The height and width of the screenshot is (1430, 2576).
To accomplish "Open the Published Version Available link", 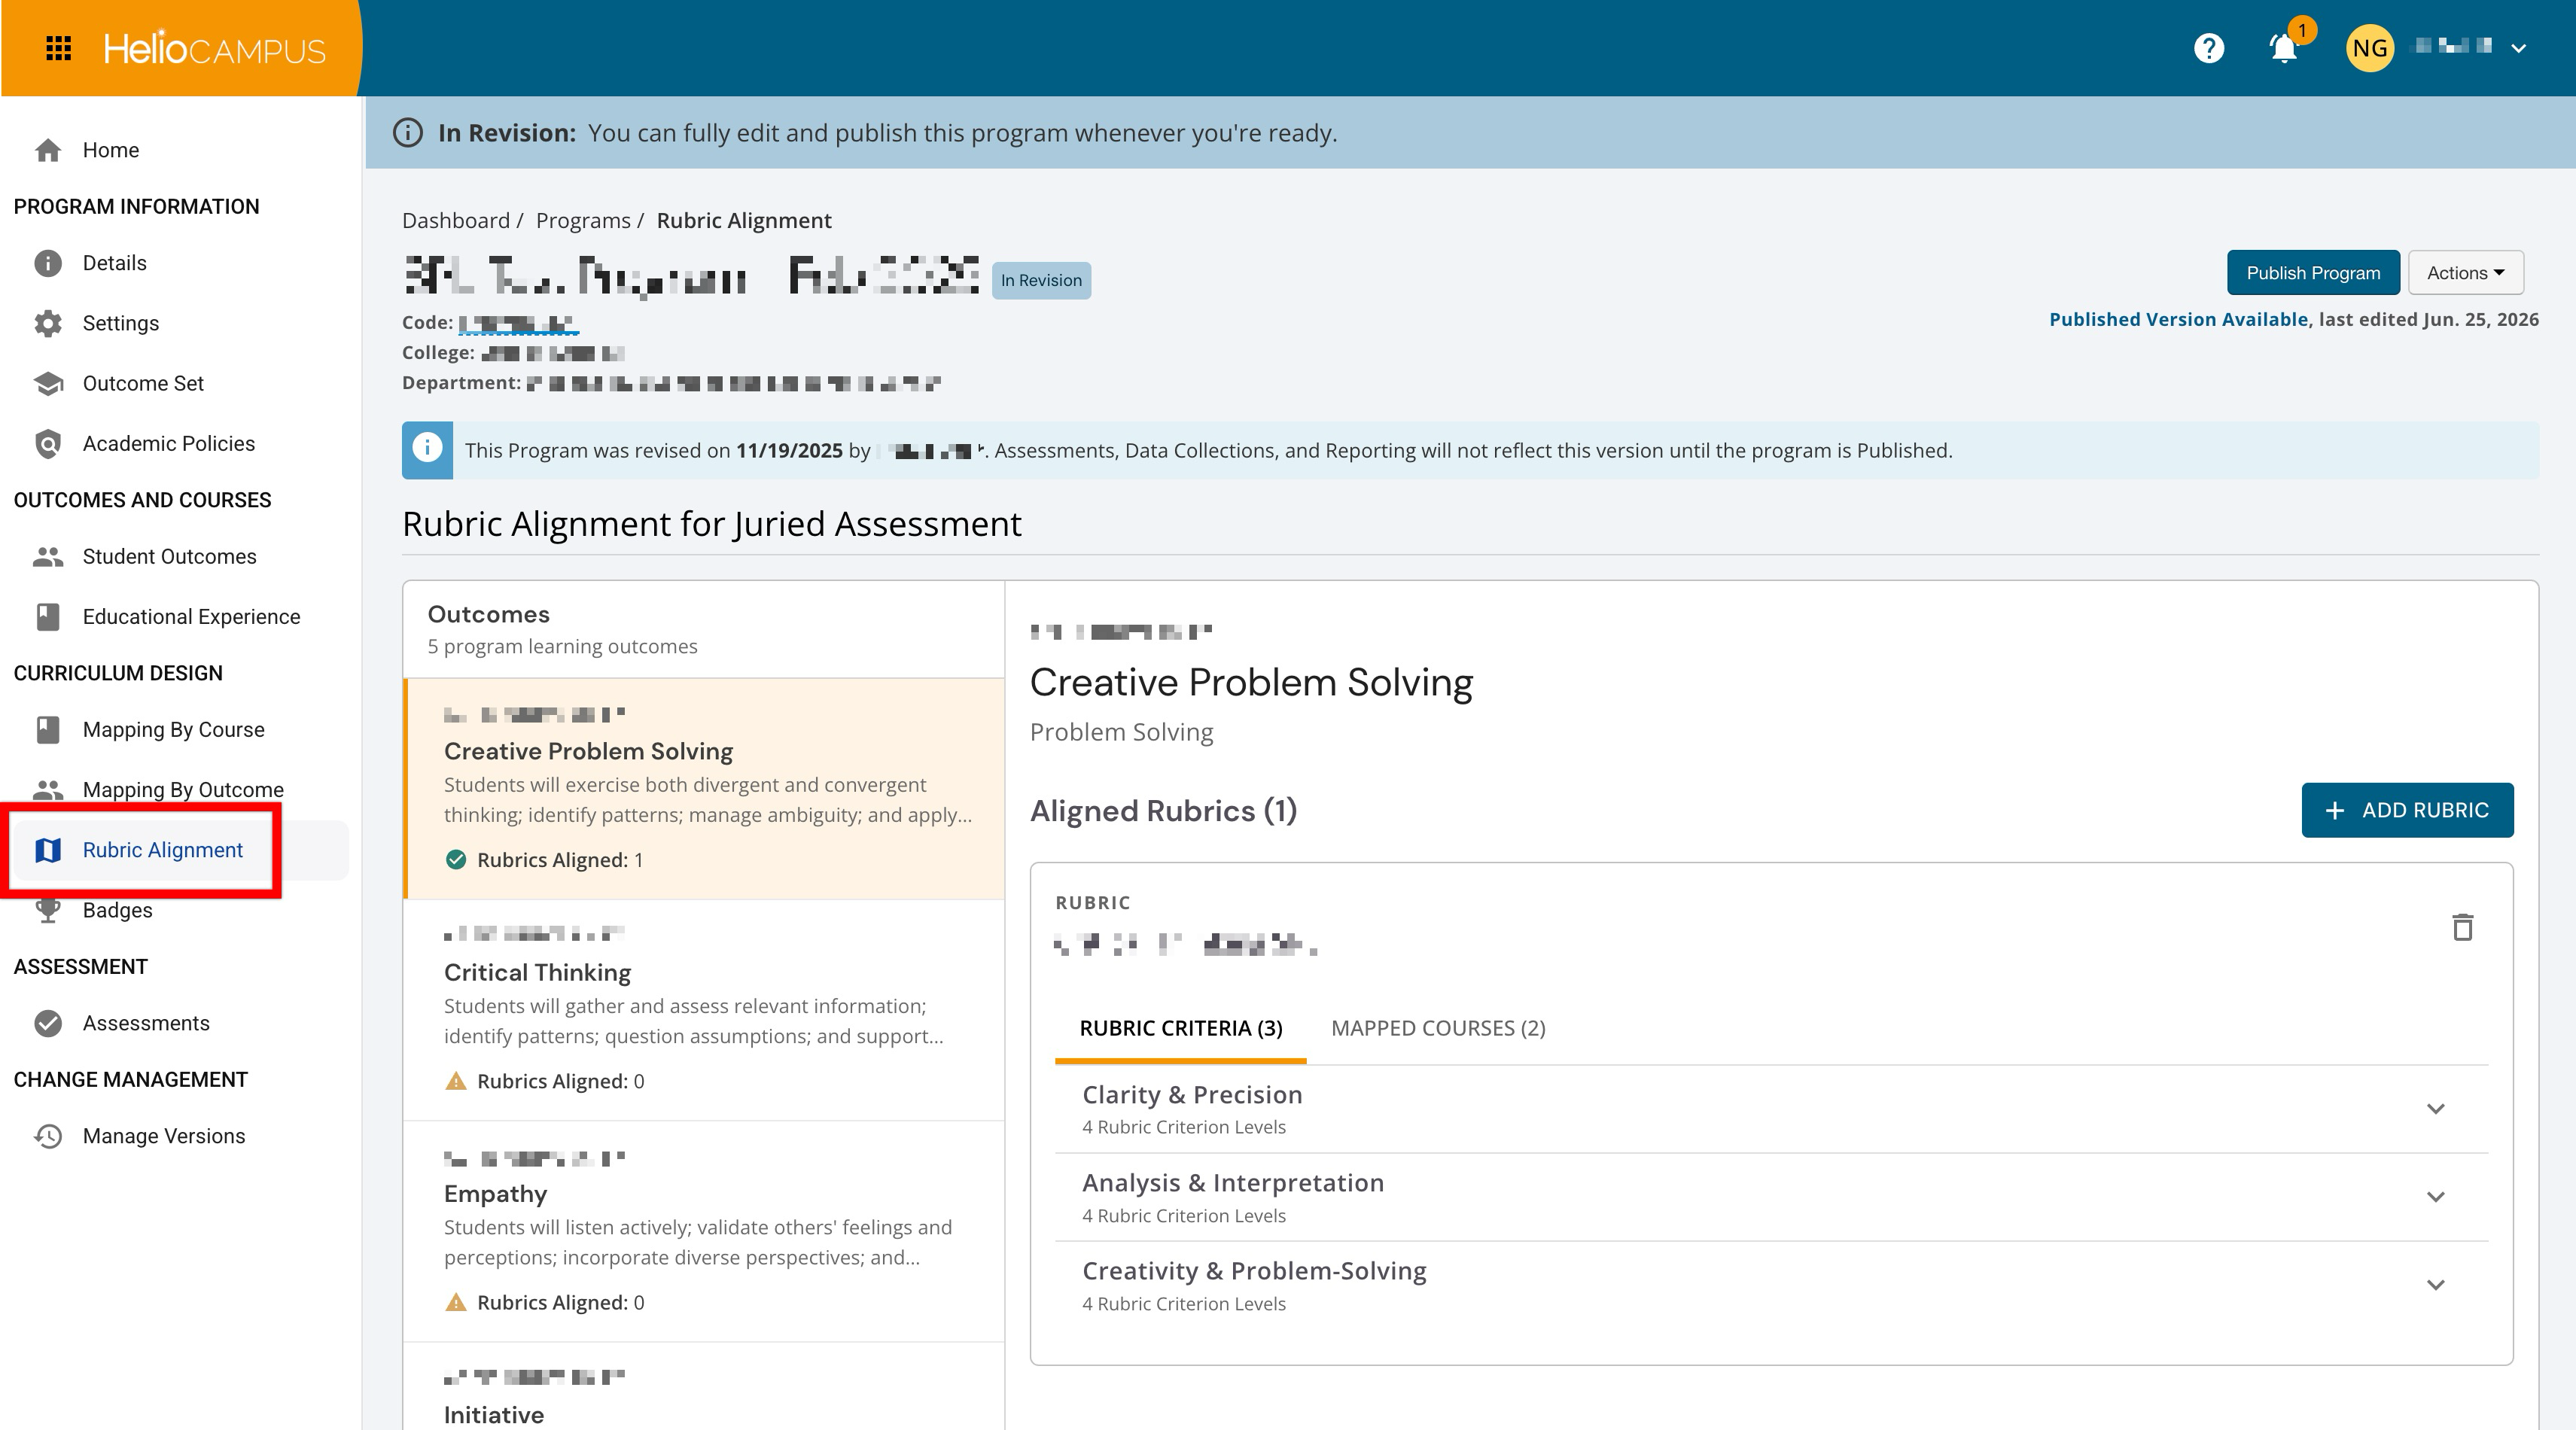I will point(2178,319).
